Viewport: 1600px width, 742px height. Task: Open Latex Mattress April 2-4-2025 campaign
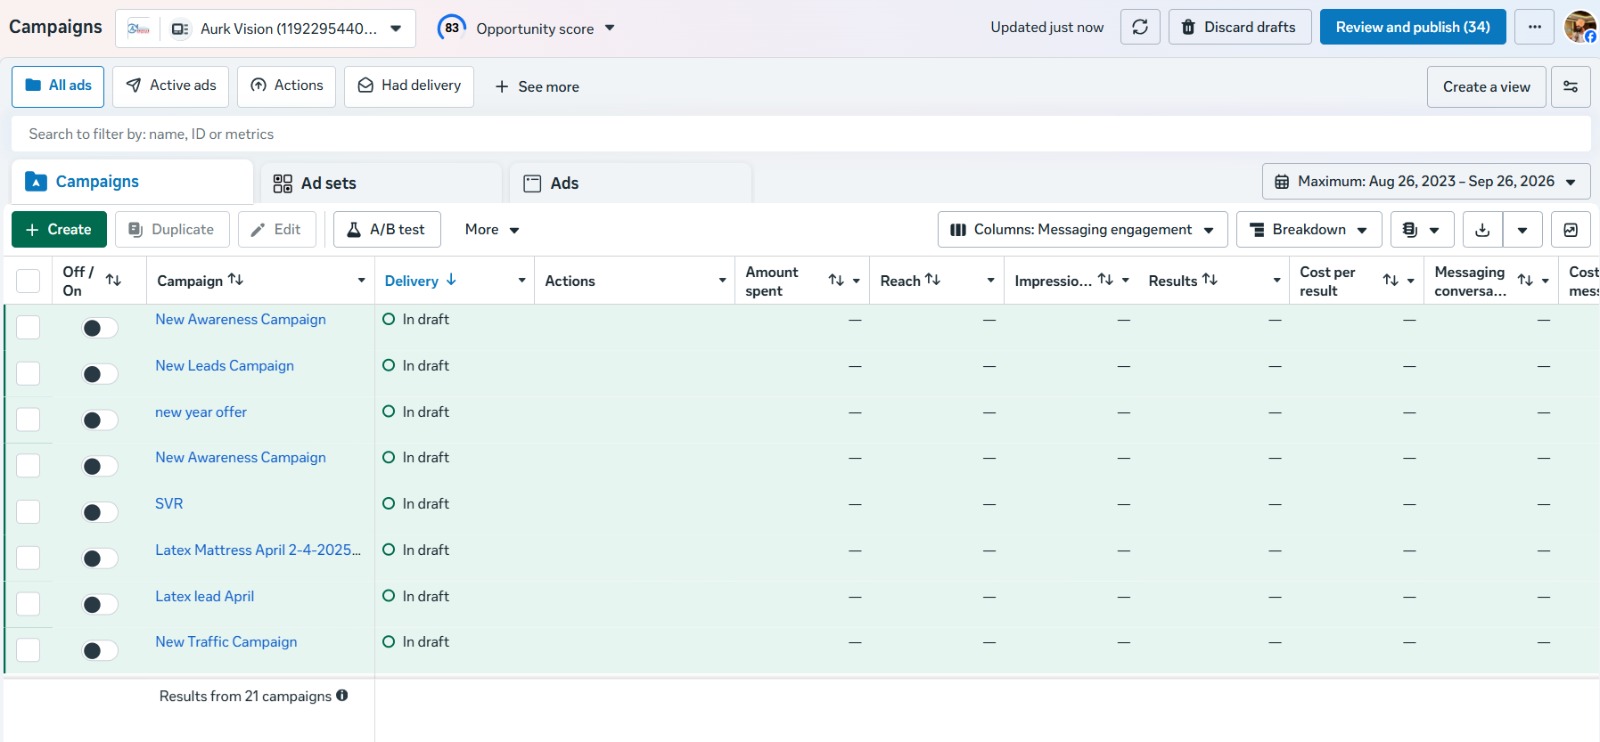[258, 550]
